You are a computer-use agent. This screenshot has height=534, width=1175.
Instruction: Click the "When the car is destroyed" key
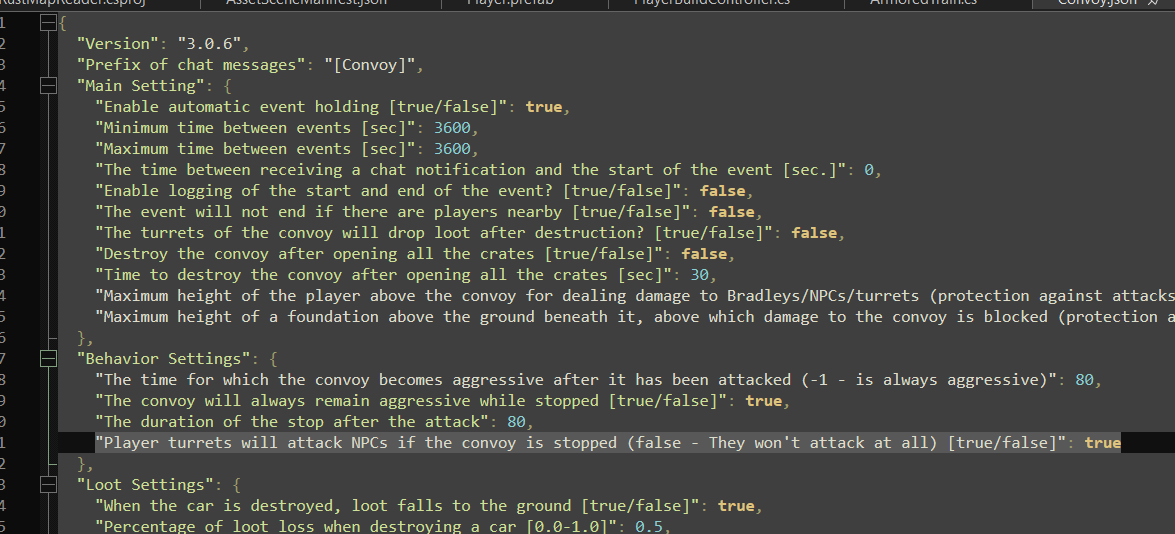click(x=397, y=506)
